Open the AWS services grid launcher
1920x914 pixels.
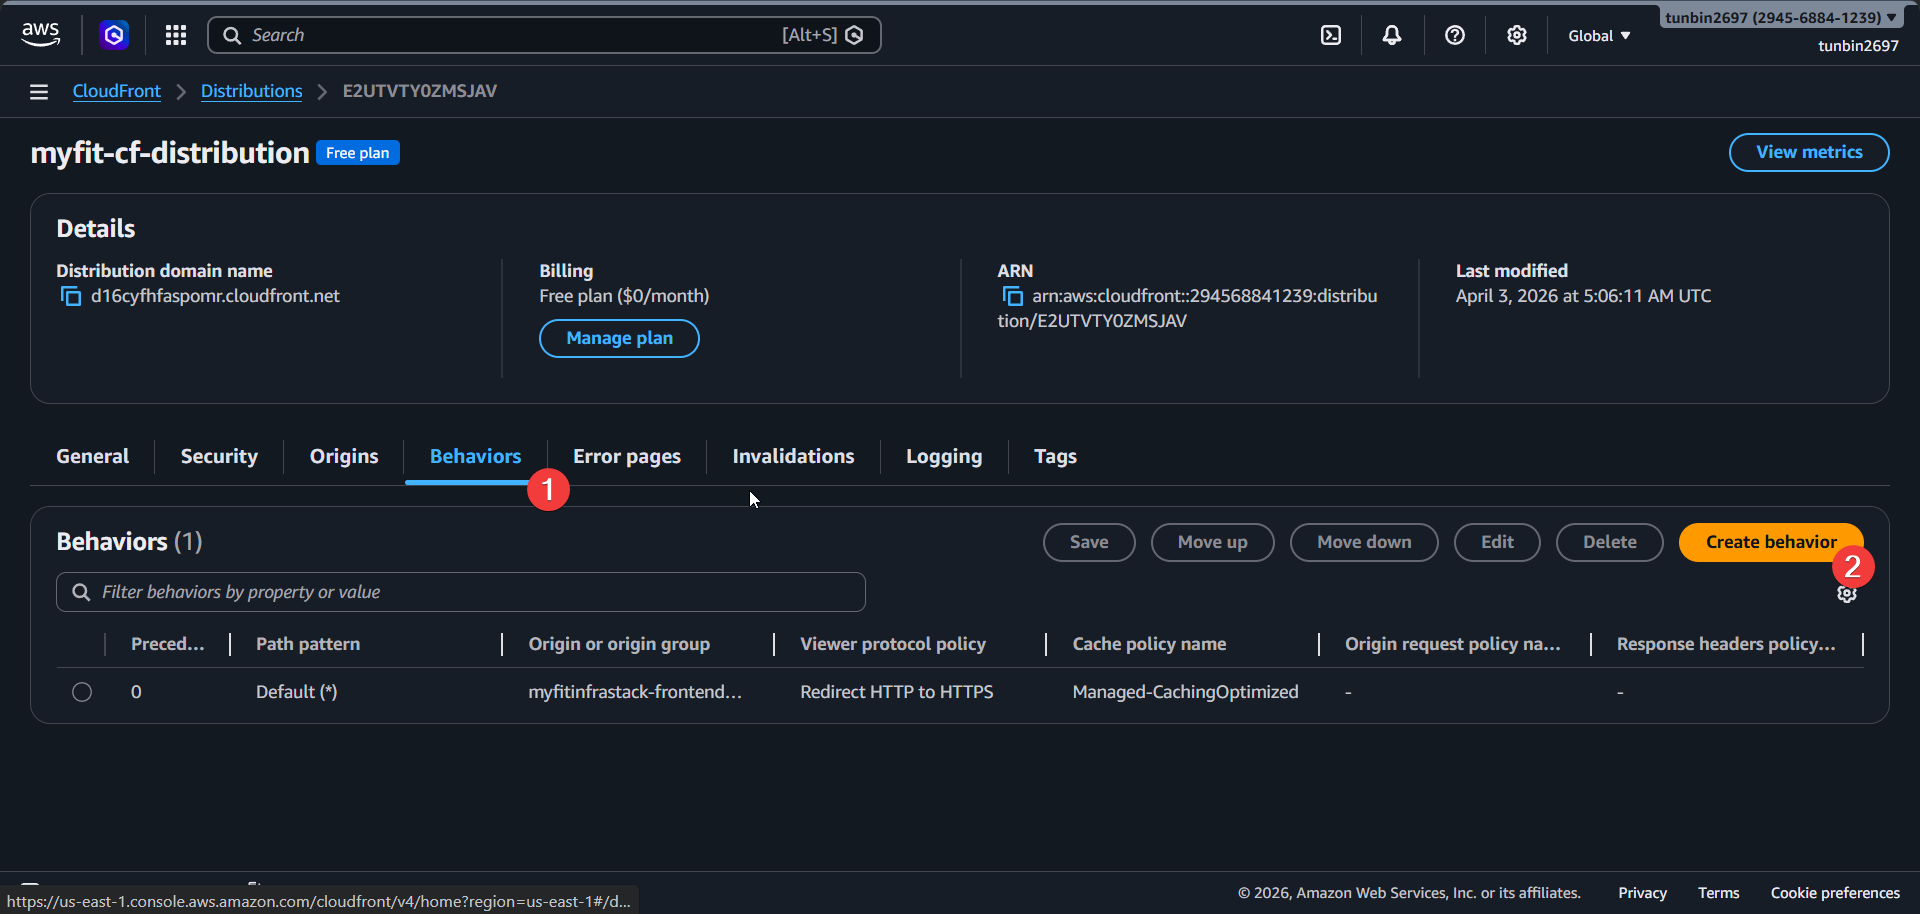(175, 35)
